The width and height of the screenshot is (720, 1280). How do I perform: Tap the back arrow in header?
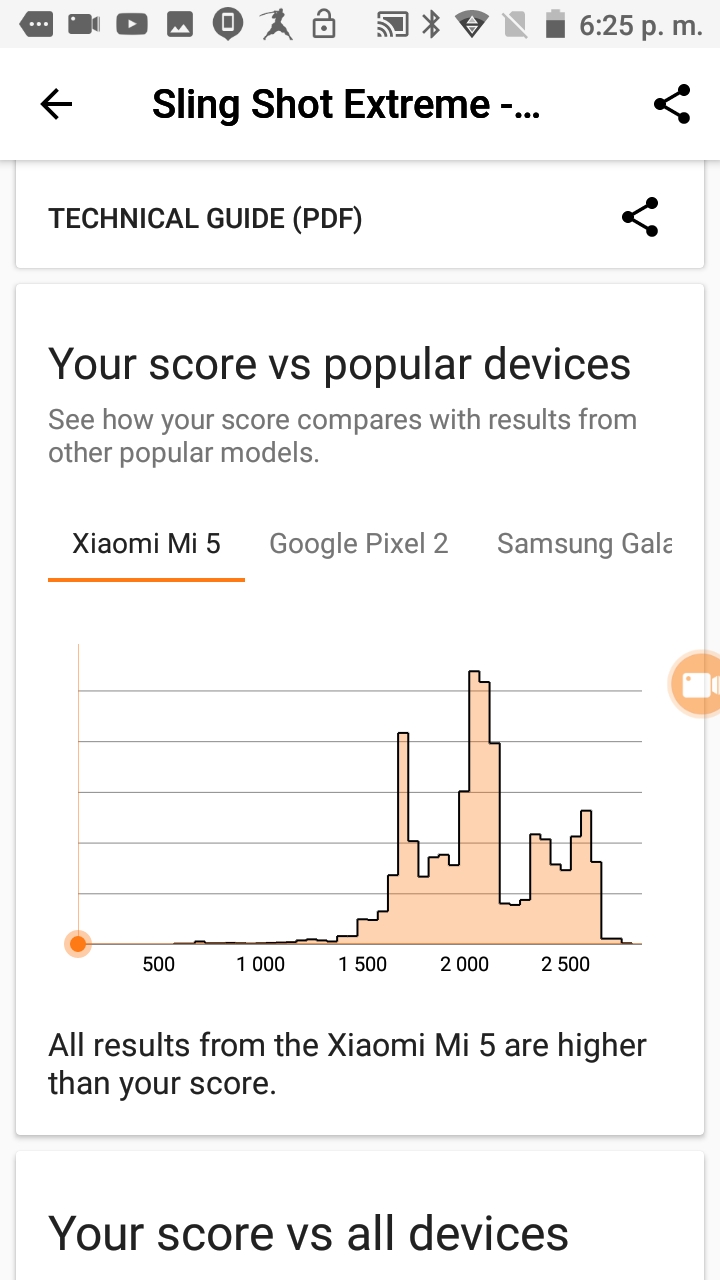[56, 104]
